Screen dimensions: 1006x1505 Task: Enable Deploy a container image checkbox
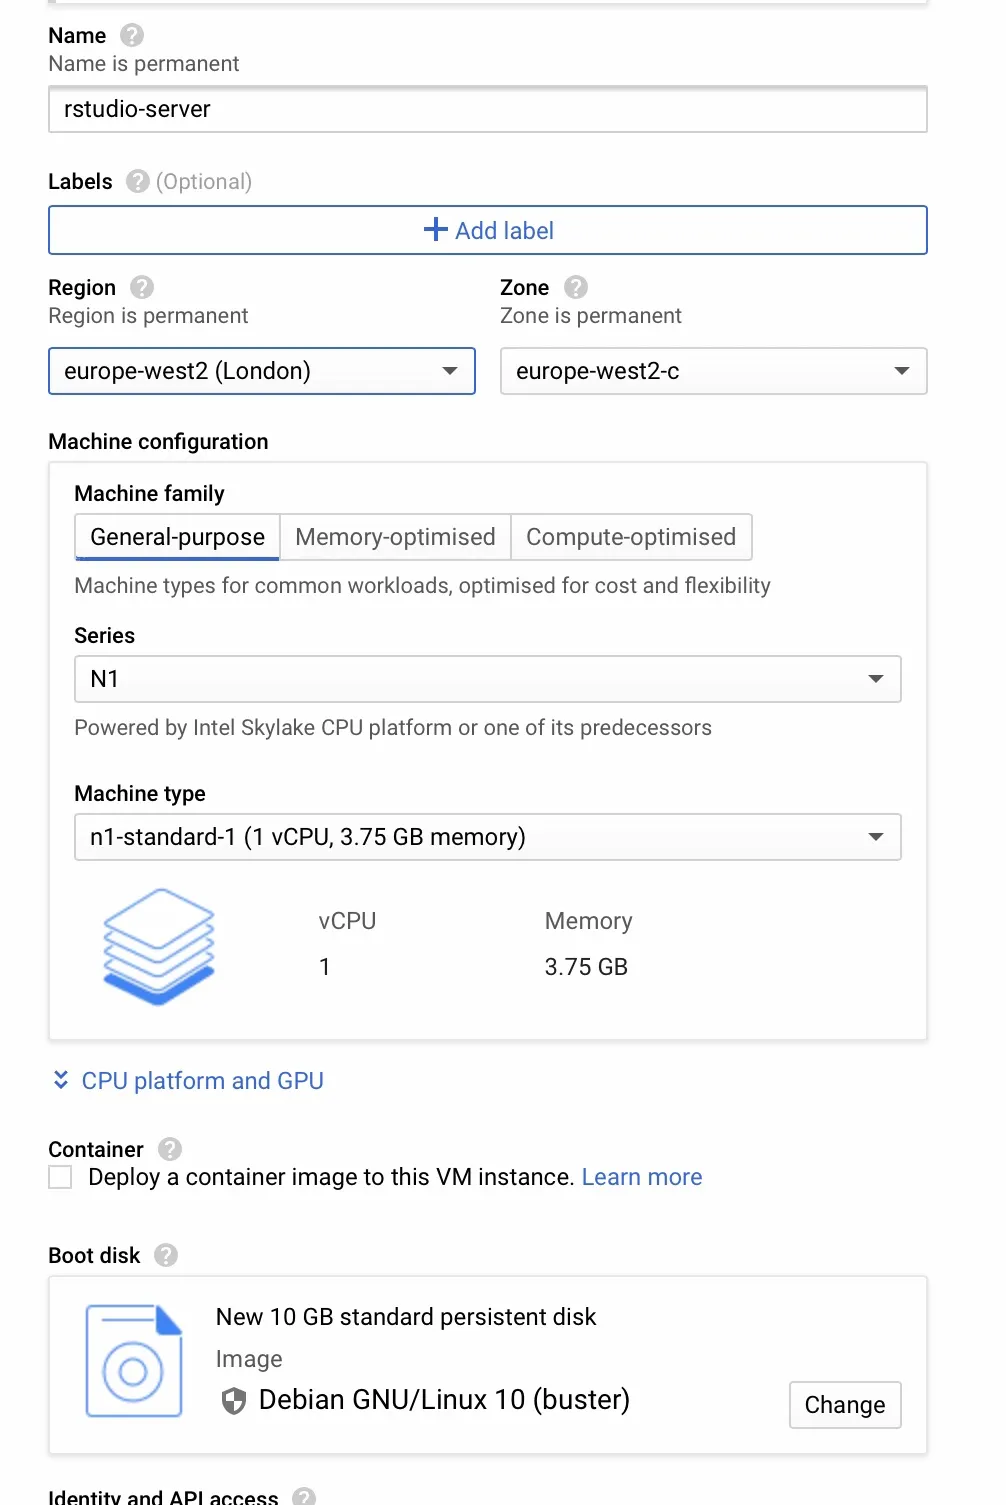click(x=60, y=1177)
